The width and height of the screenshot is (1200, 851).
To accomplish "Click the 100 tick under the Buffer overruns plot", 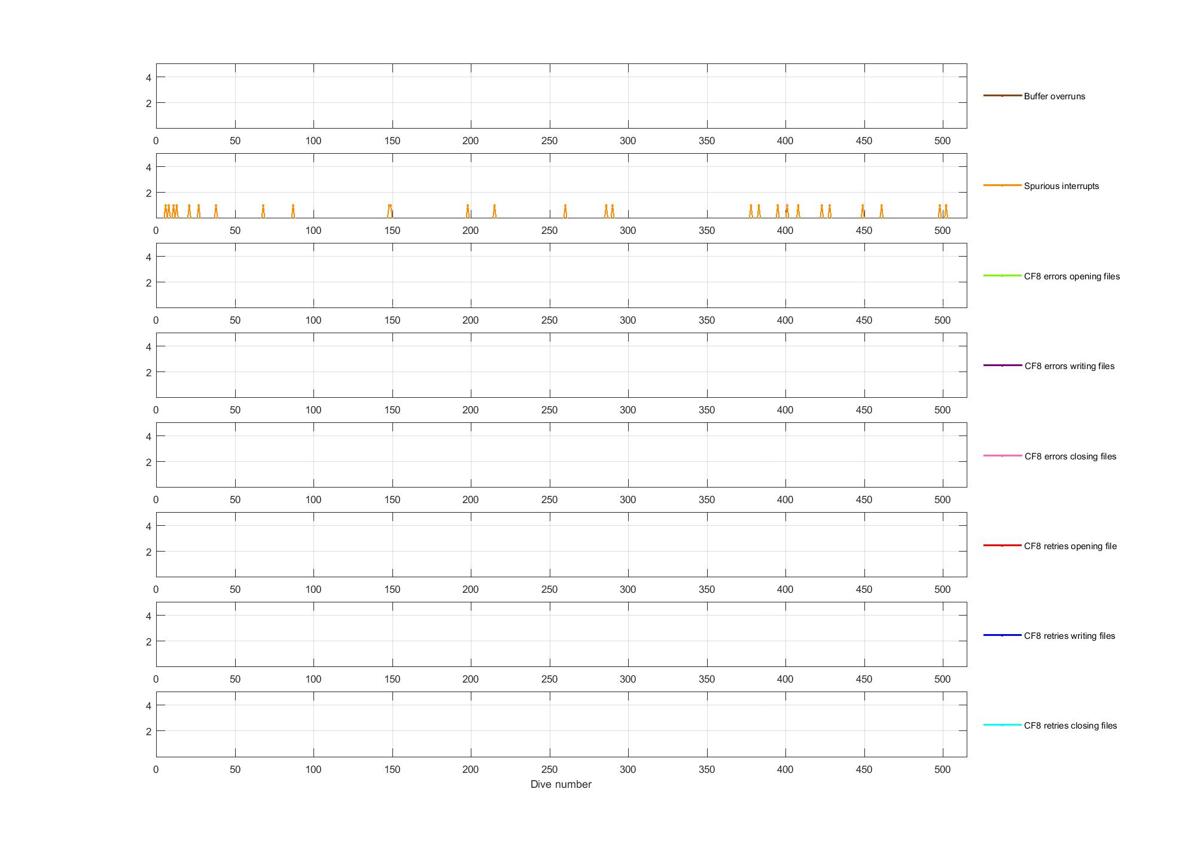I will tap(313, 141).
